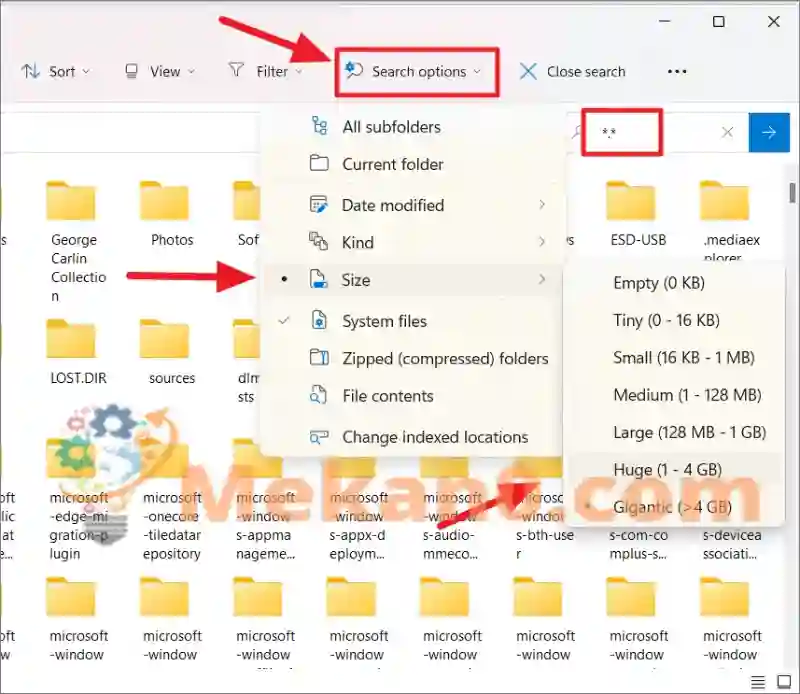
Task: Close the File Explorer window
Action: [x=773, y=21]
